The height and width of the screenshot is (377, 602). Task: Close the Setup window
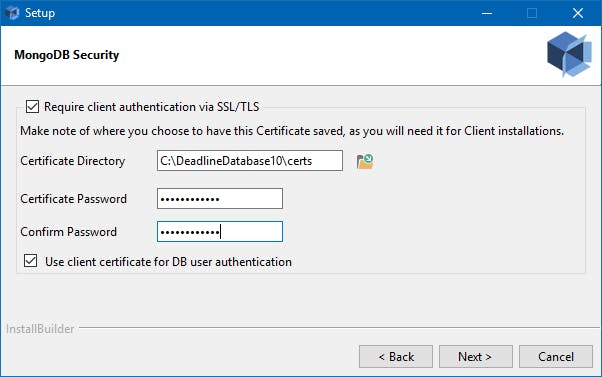tap(577, 13)
